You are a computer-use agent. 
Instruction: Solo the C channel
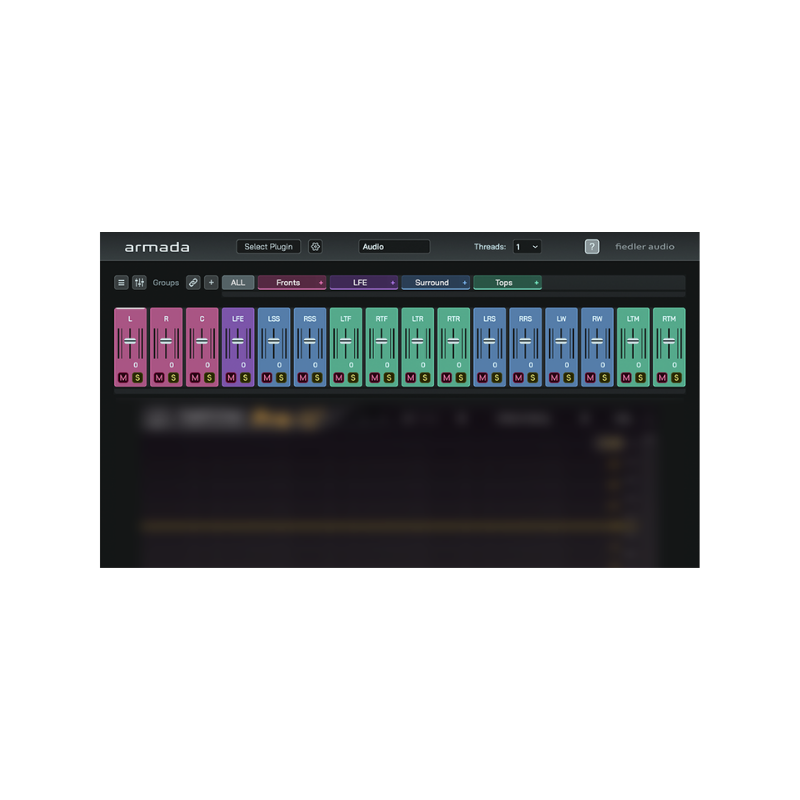point(209,378)
